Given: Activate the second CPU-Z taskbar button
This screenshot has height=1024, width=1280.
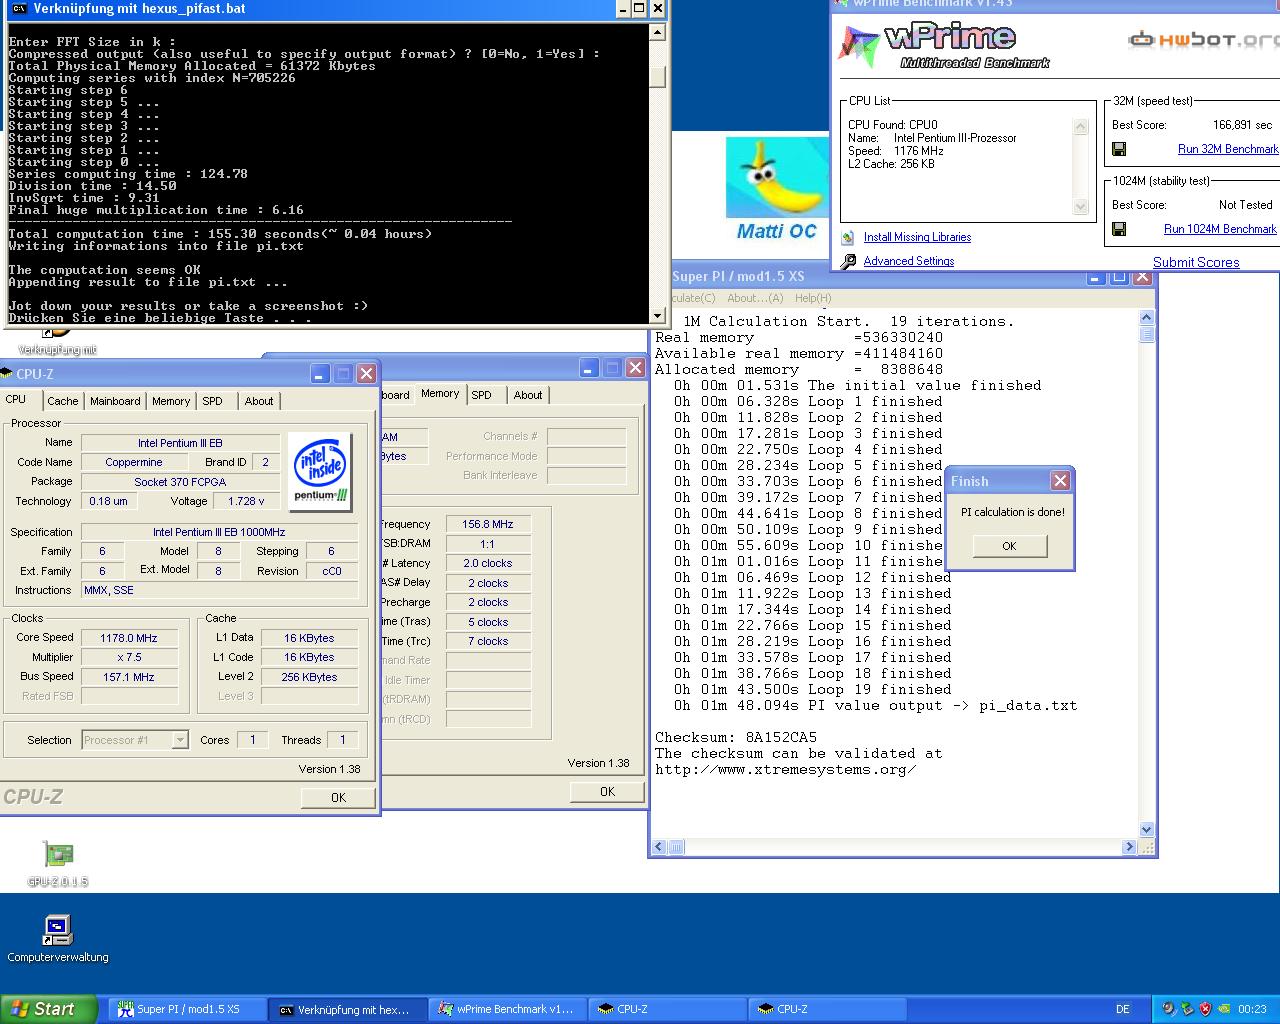Looking at the screenshot, I should pyautogui.click(x=827, y=1009).
